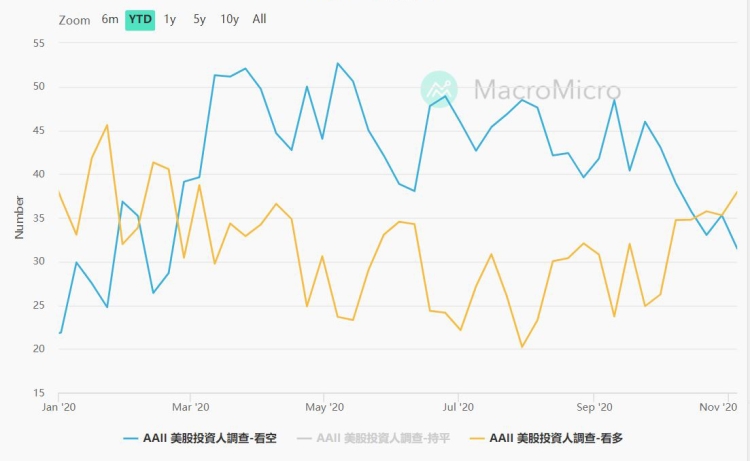Switch zoom range to 1y
750x461 pixels.
point(170,19)
